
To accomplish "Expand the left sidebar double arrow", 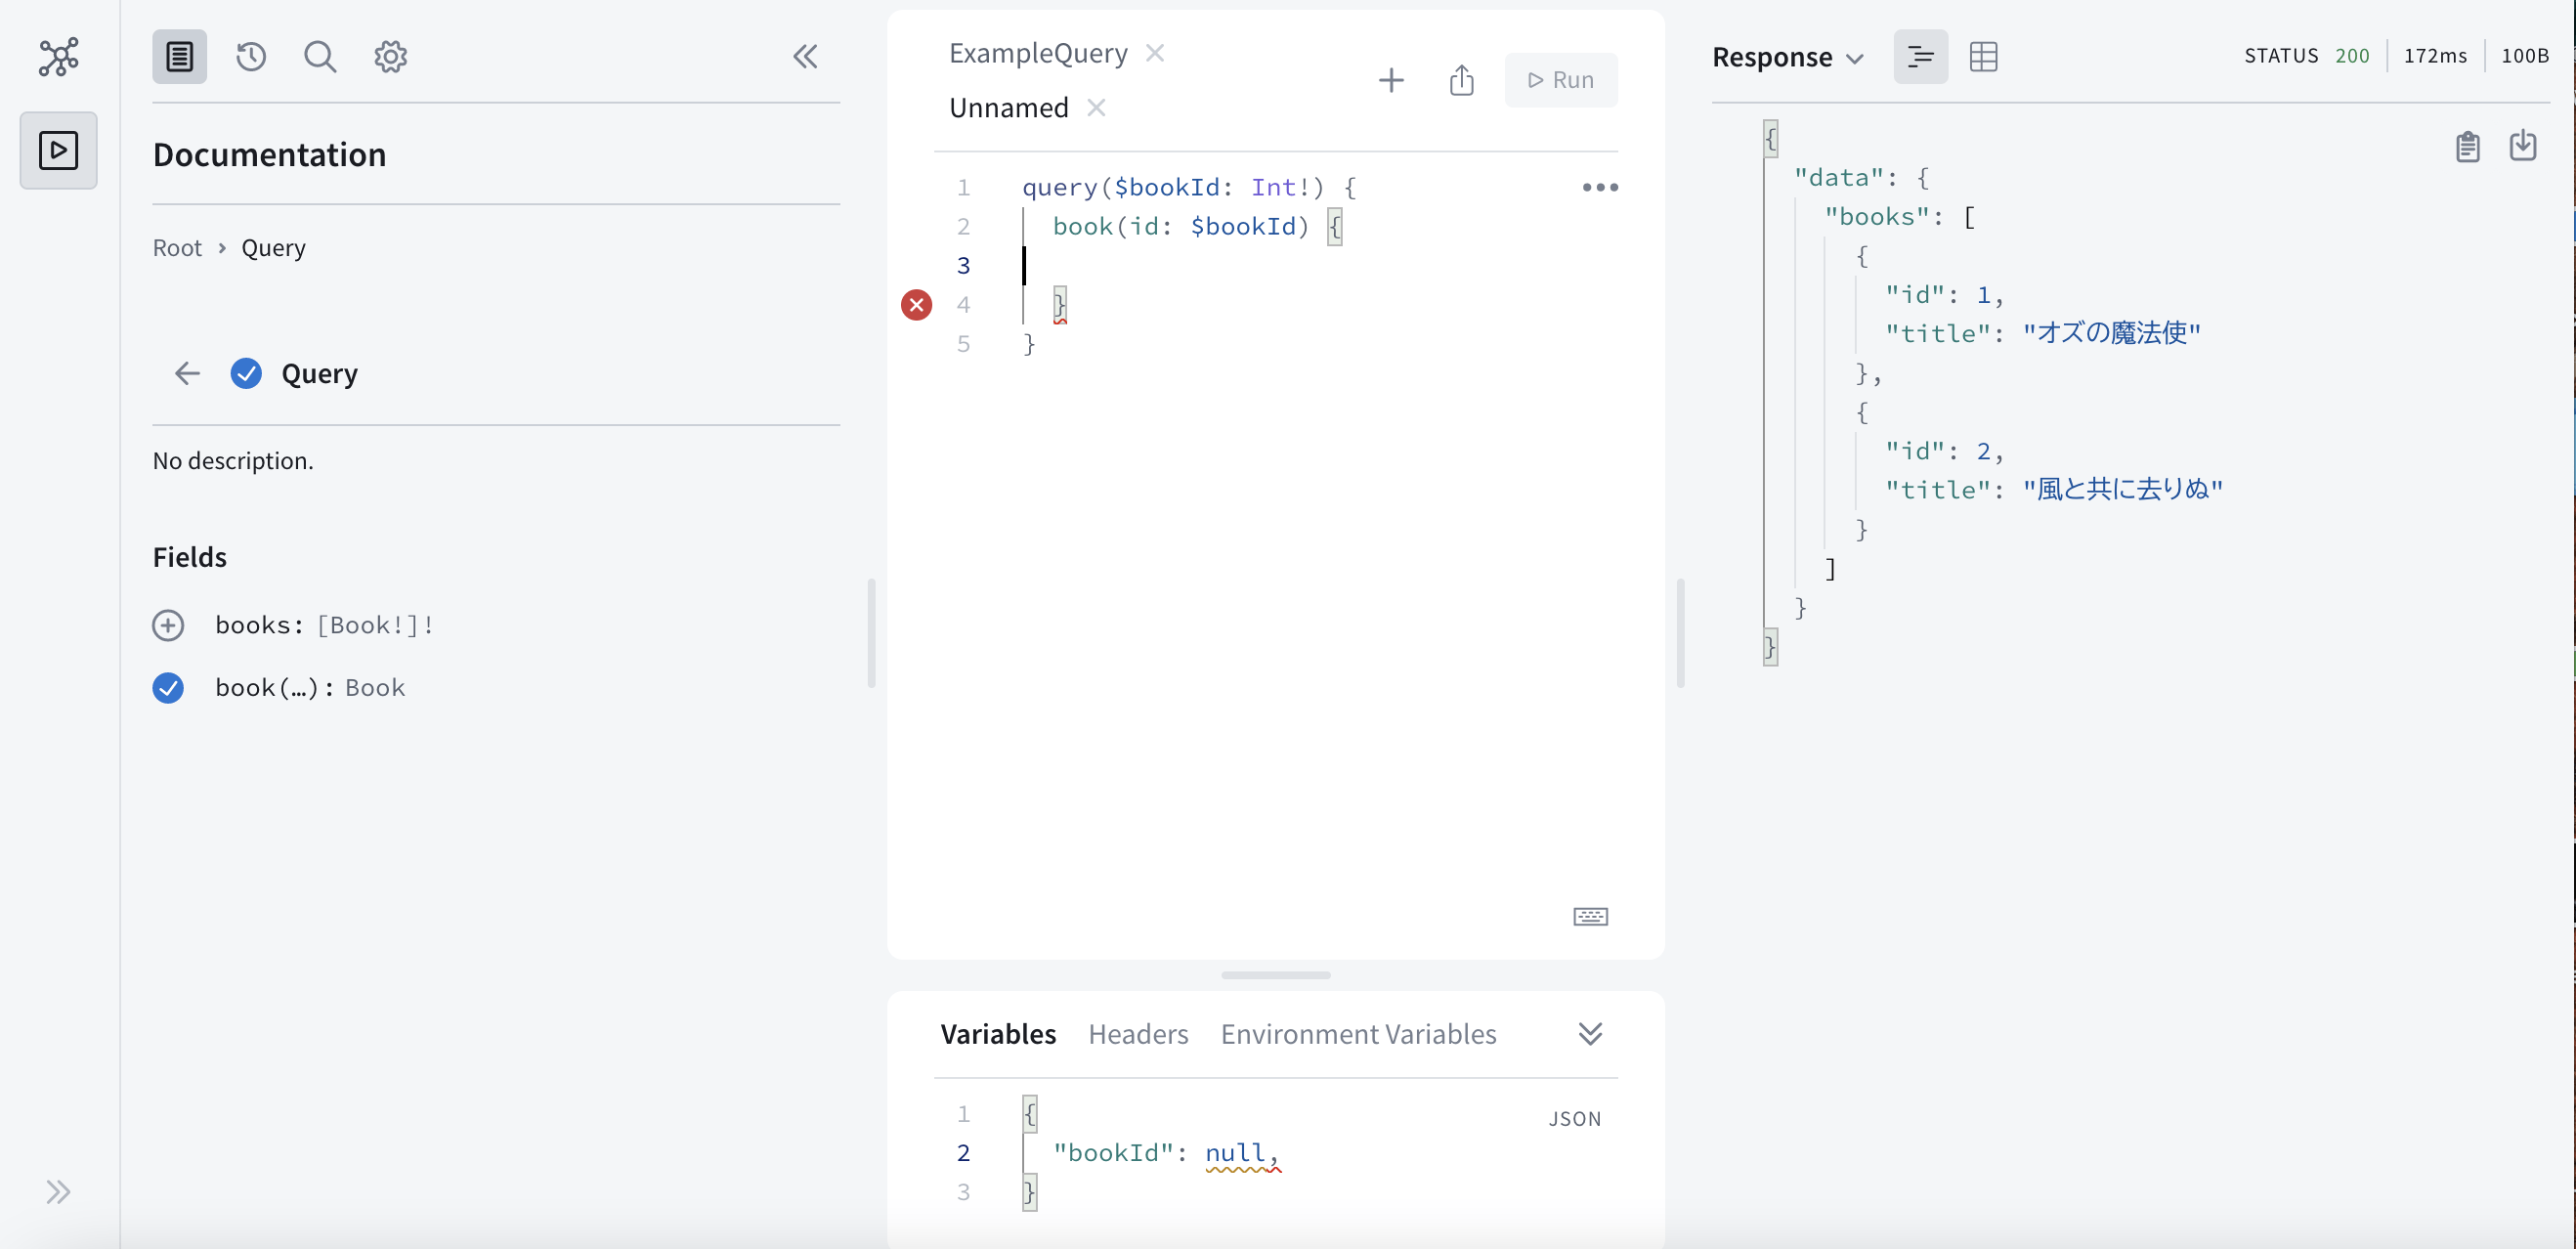I will [x=58, y=1192].
